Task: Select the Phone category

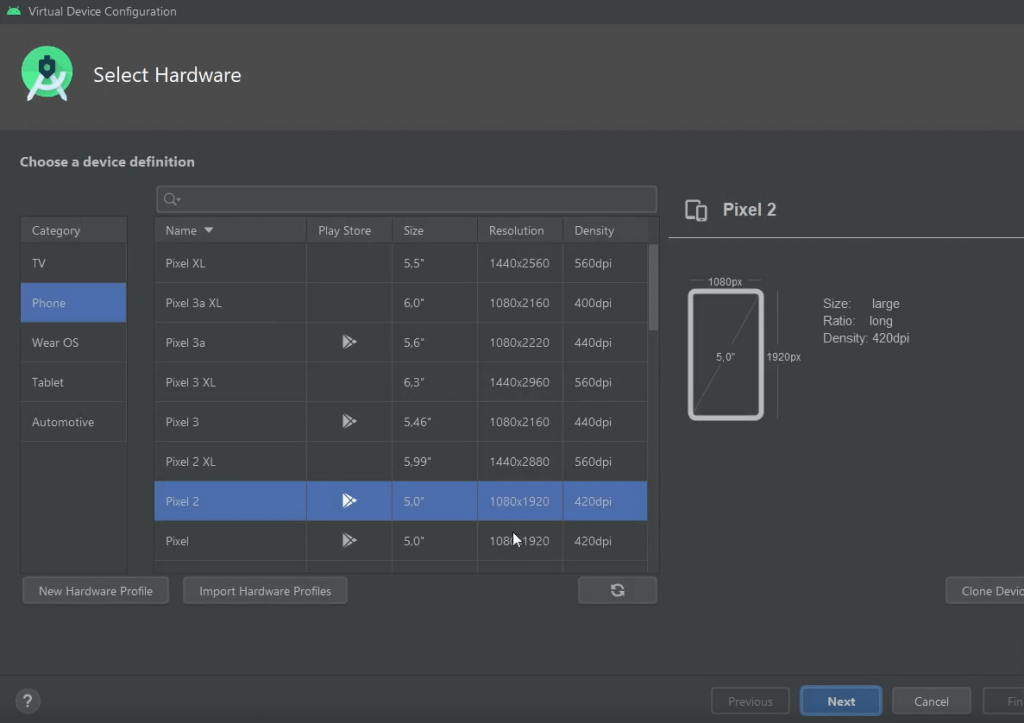Action: coord(73,302)
